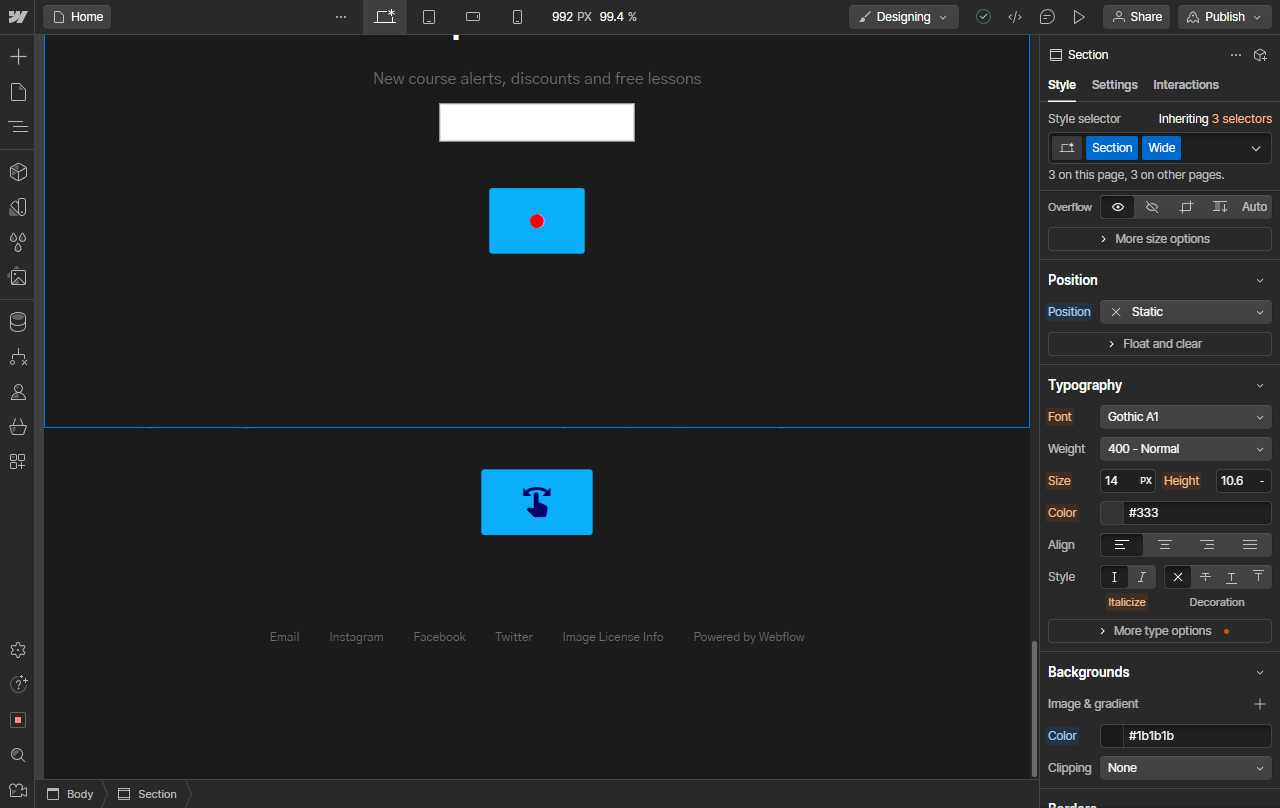1280x808 pixels.
Task: Open the Apps panel
Action: (x=17, y=462)
